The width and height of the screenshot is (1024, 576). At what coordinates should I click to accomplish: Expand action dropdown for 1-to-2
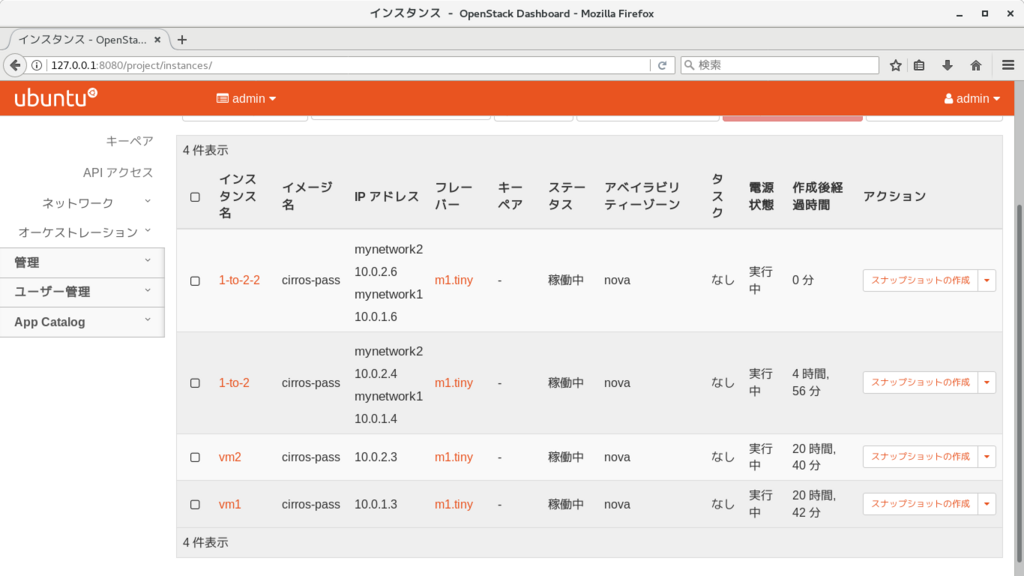987,382
